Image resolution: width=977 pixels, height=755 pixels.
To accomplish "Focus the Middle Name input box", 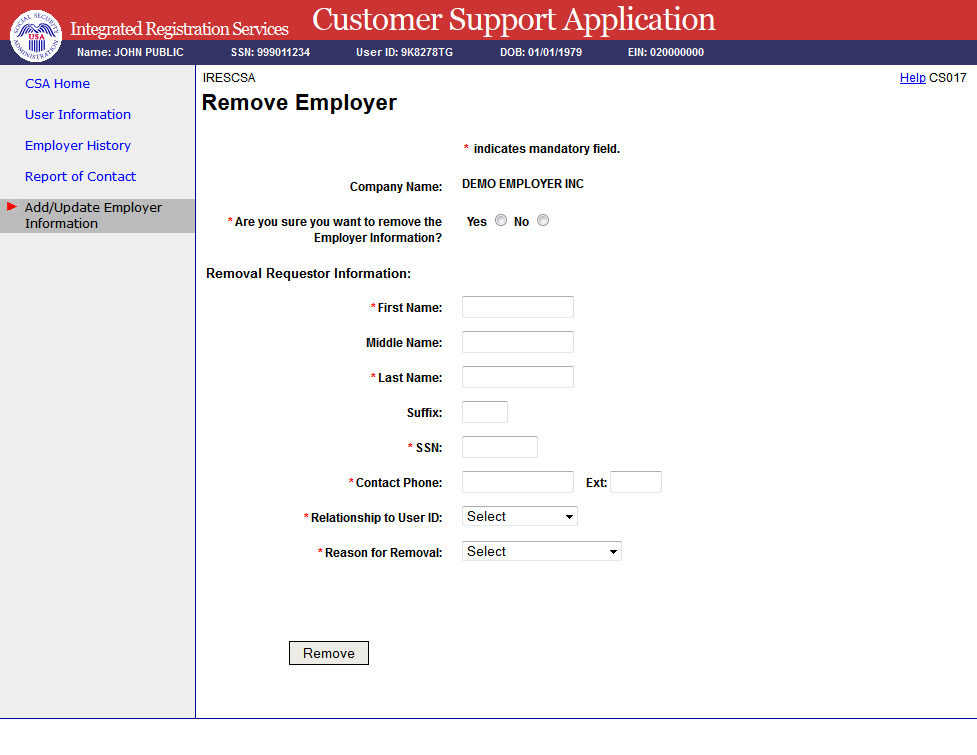I will (x=517, y=342).
